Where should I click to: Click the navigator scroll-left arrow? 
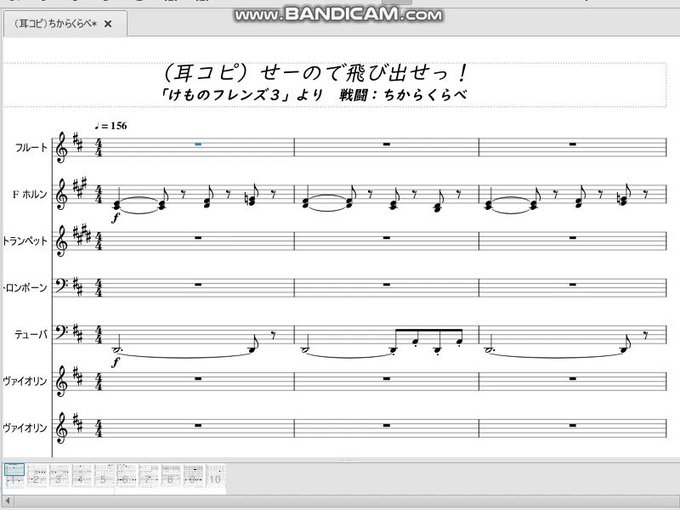pos(7,500)
